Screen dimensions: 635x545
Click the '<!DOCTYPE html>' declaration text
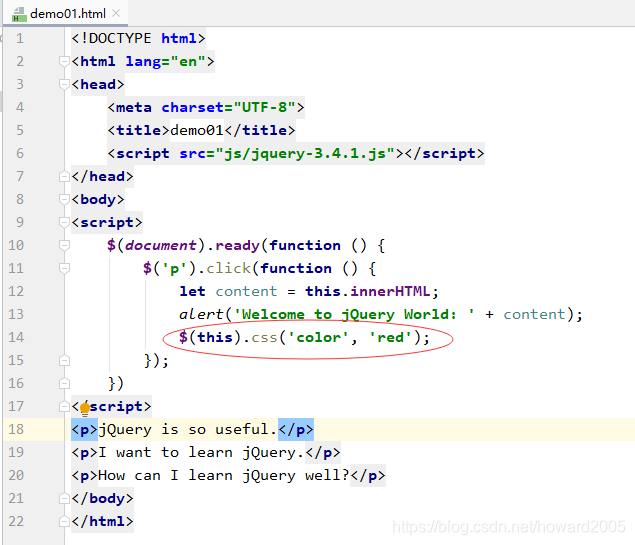click(x=139, y=38)
